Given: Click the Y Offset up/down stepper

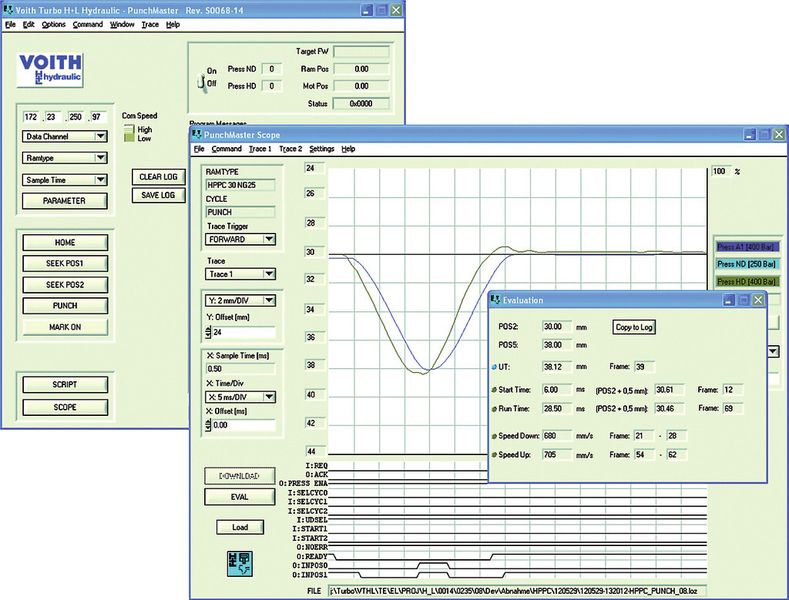Looking at the screenshot, I should (208, 332).
